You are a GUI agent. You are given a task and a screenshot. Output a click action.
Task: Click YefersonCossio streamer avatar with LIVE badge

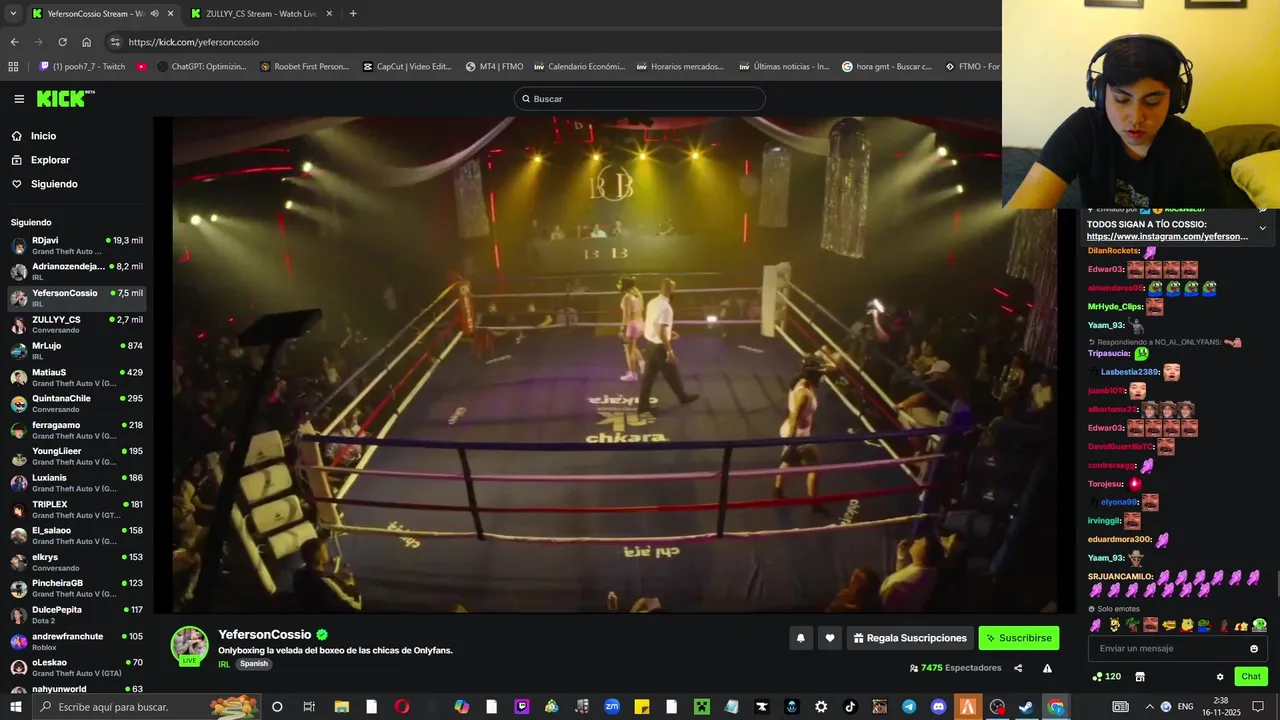[x=189, y=646]
